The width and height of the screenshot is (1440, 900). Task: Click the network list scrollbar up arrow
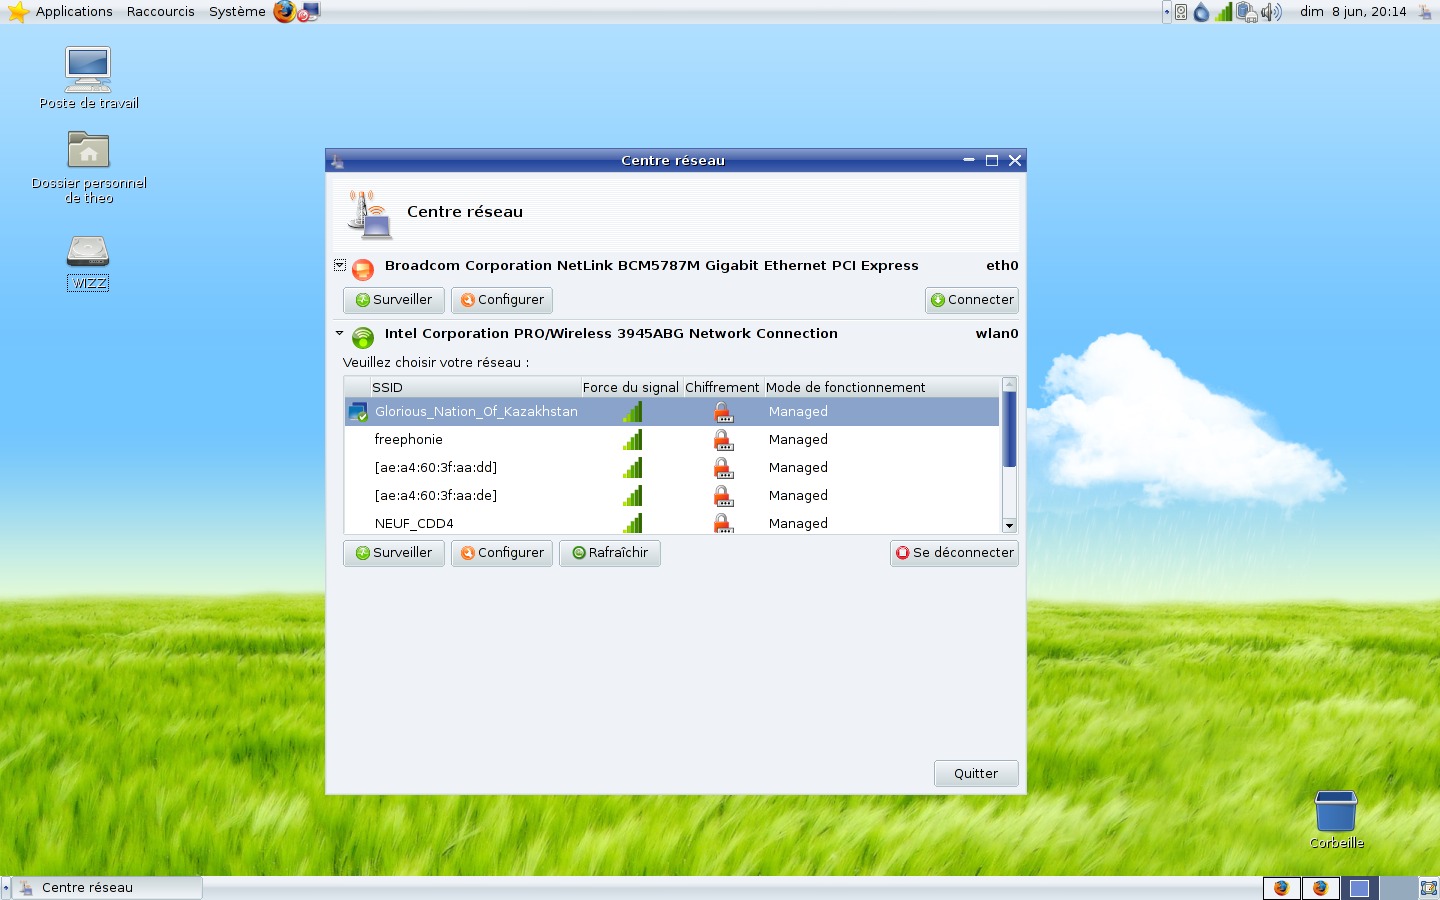[x=1009, y=384]
